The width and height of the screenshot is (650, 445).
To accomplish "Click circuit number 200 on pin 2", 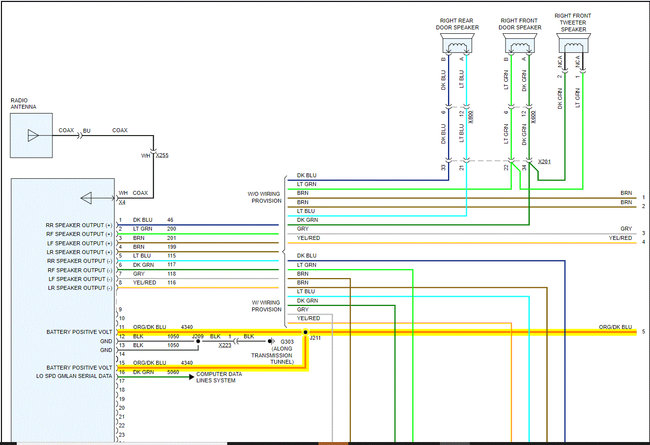I will point(172,229).
